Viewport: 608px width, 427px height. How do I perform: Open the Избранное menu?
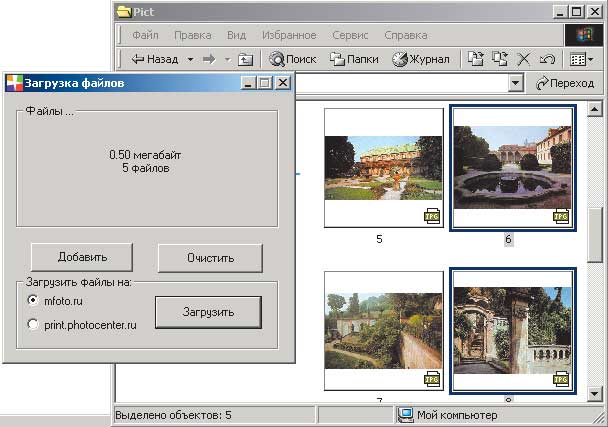click(289, 35)
